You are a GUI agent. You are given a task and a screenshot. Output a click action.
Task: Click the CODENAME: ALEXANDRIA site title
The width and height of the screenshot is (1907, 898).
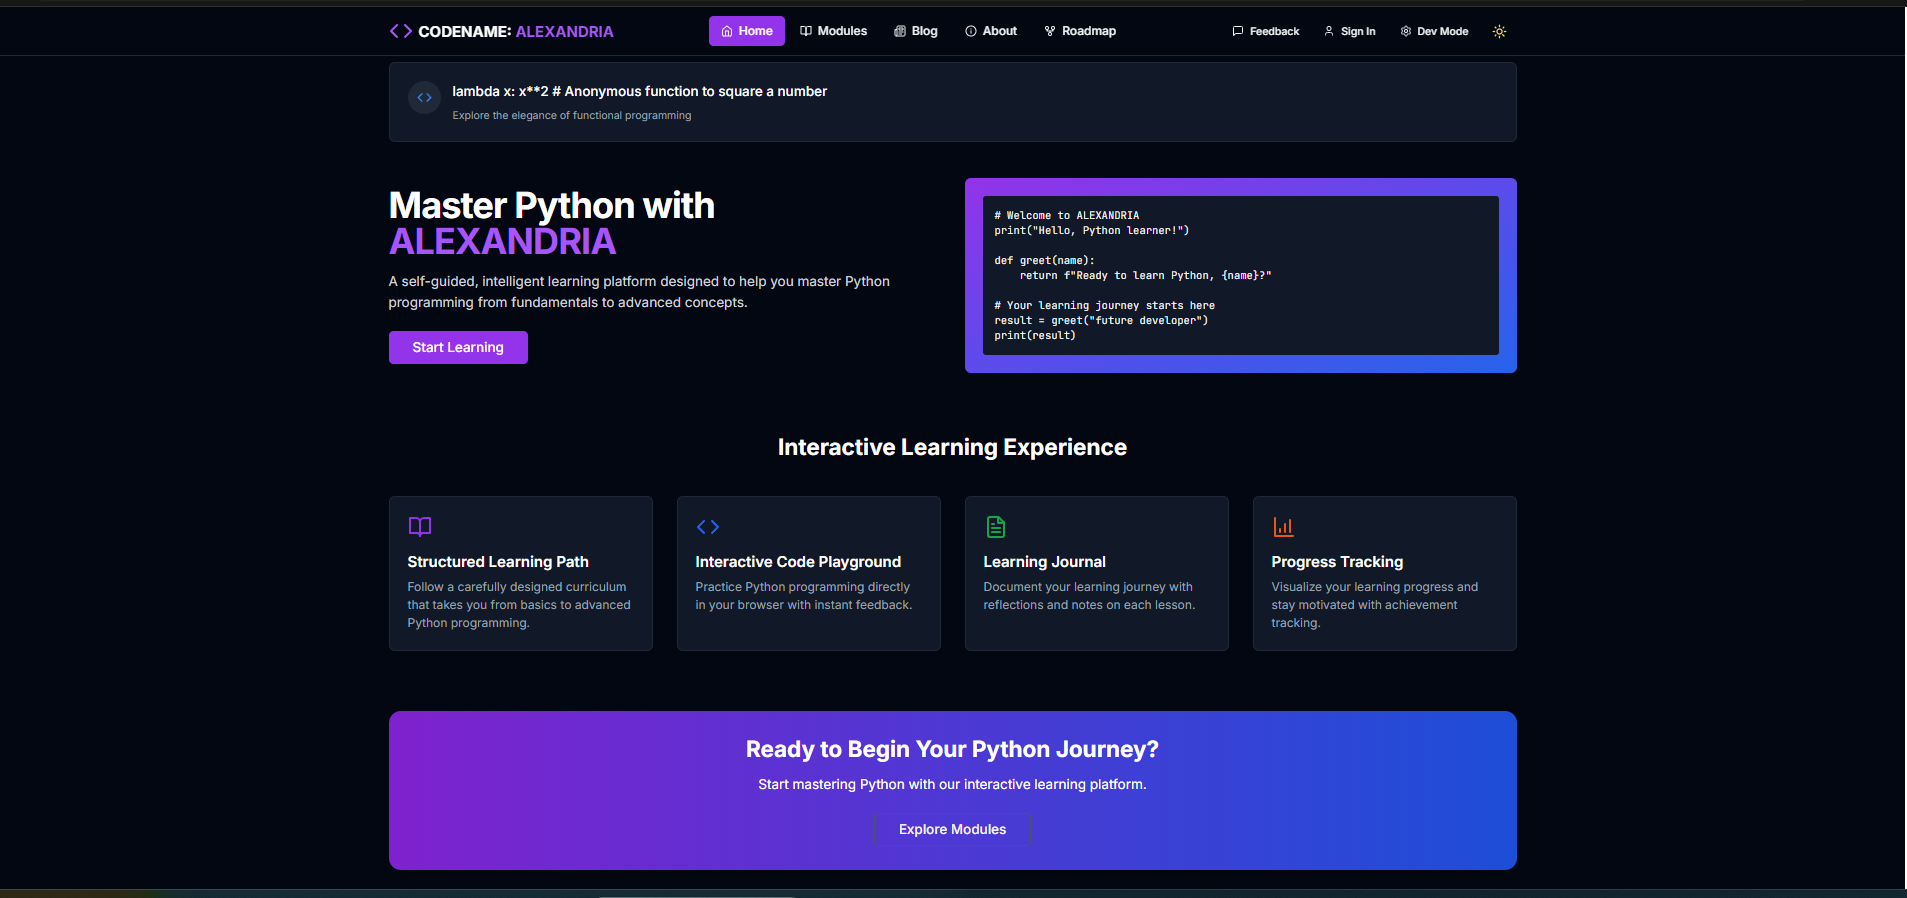coord(515,31)
